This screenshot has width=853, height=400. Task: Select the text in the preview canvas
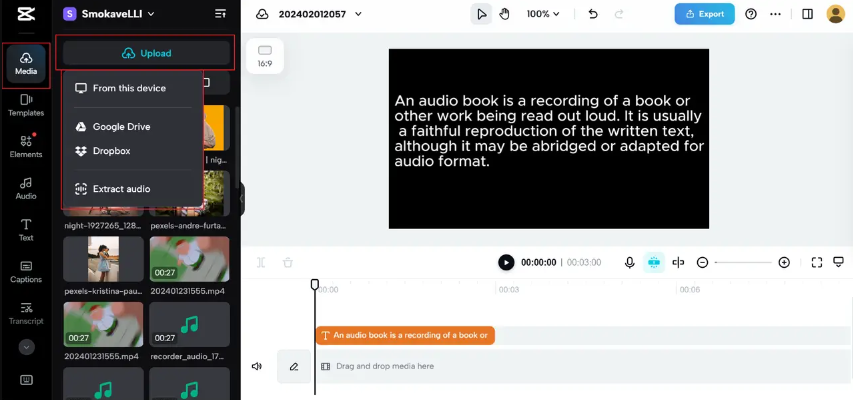549,131
